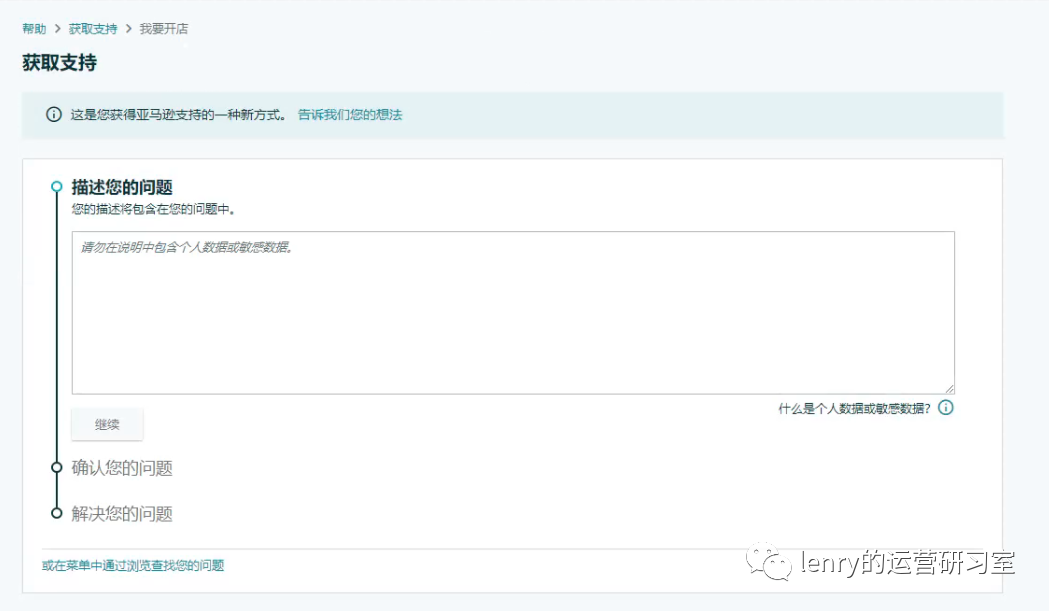This screenshot has width=1049, height=611.
Task: Open 或在菜单中通过浏览查找您的问题 link
Action: [x=133, y=565]
